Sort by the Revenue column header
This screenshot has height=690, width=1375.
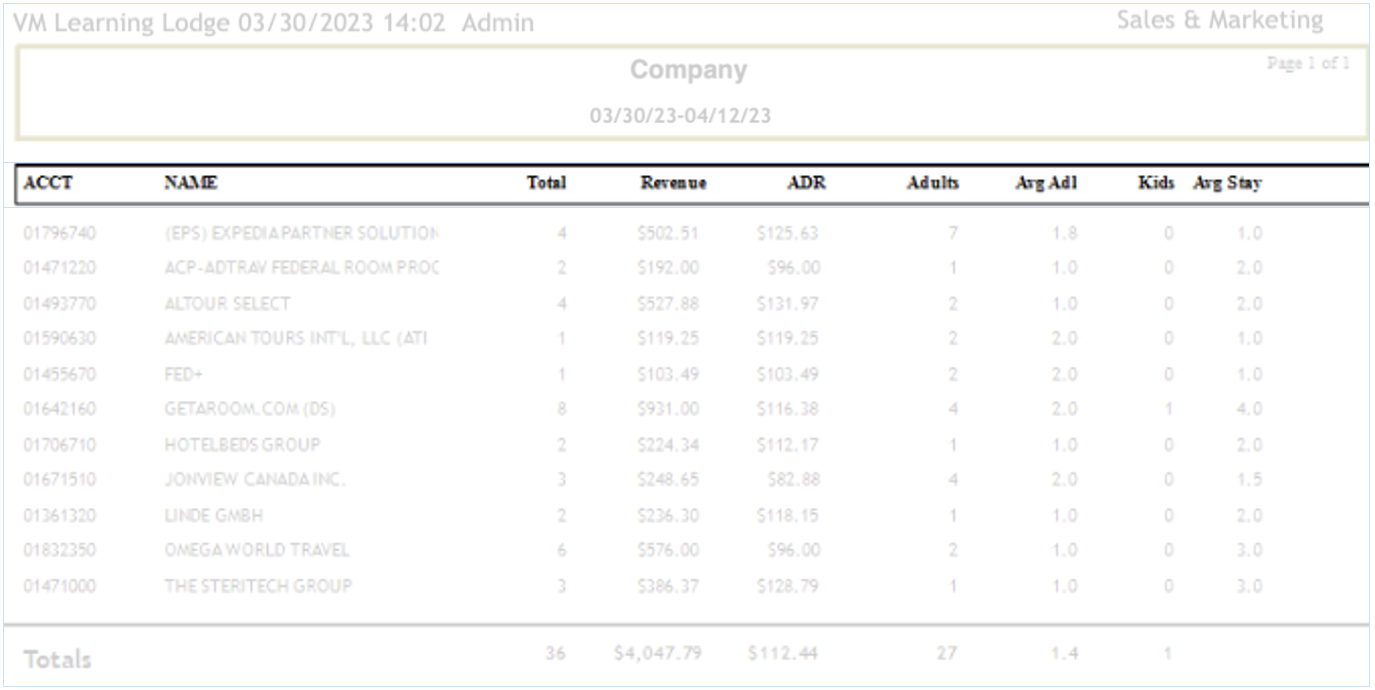coord(673,183)
